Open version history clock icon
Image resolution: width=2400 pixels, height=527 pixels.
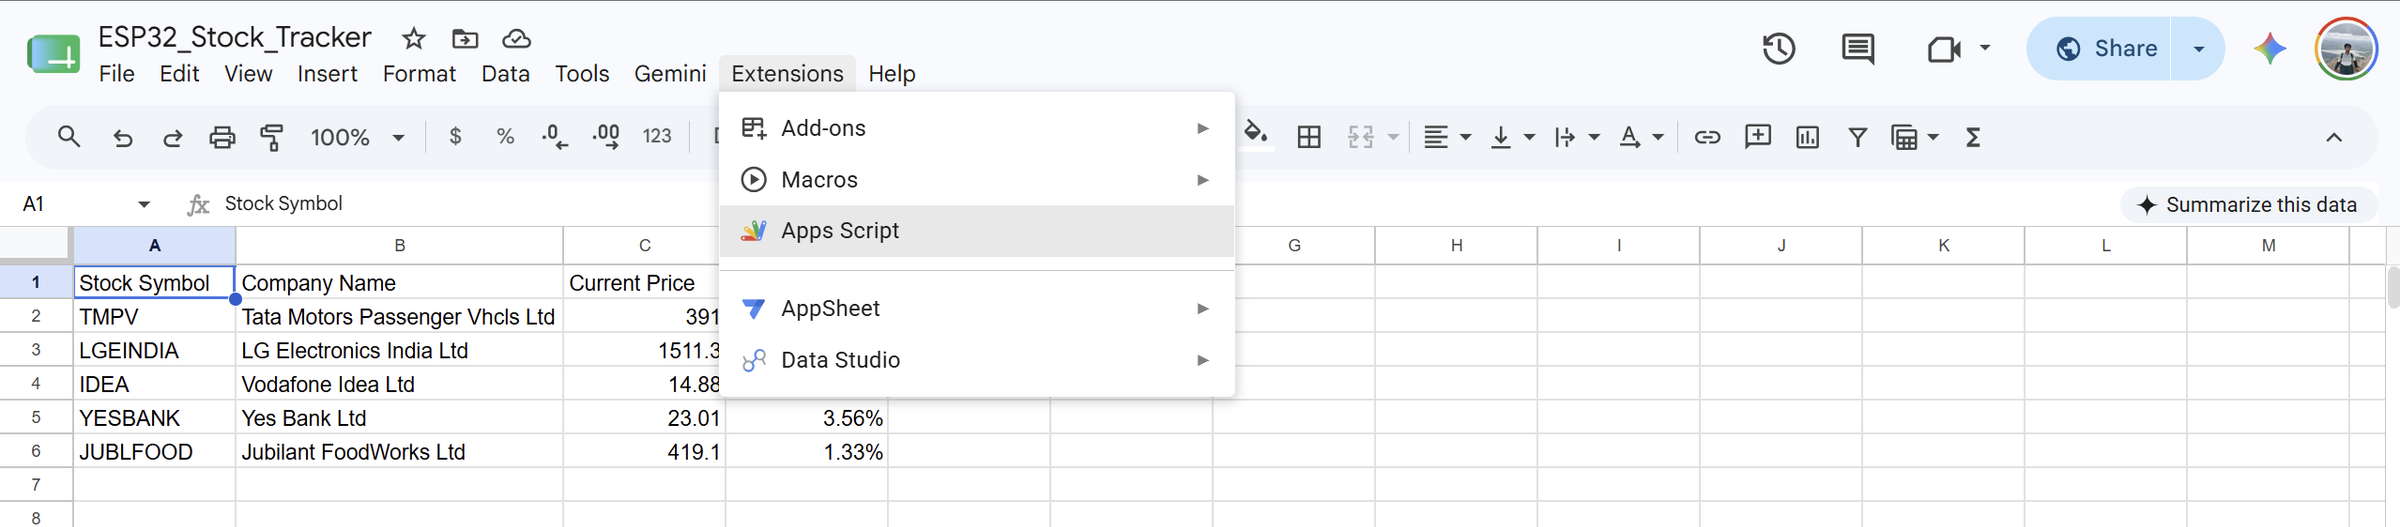[x=1778, y=48]
